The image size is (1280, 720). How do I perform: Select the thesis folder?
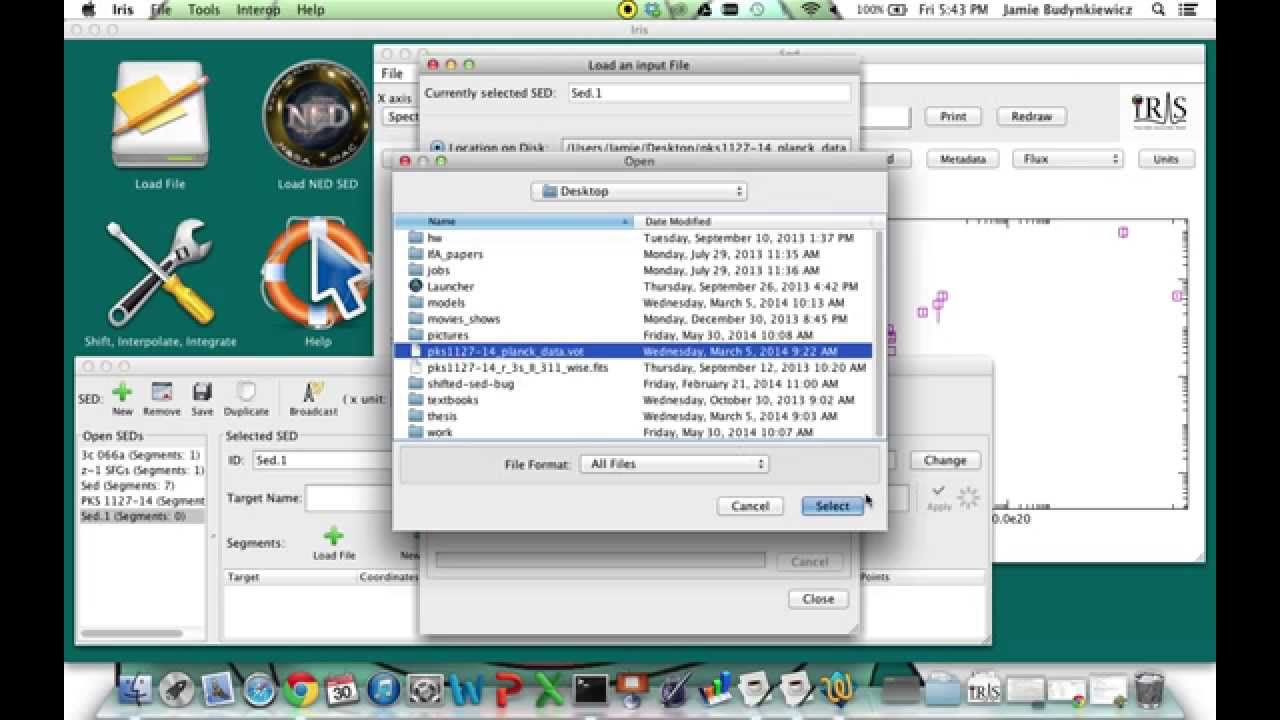633,416
